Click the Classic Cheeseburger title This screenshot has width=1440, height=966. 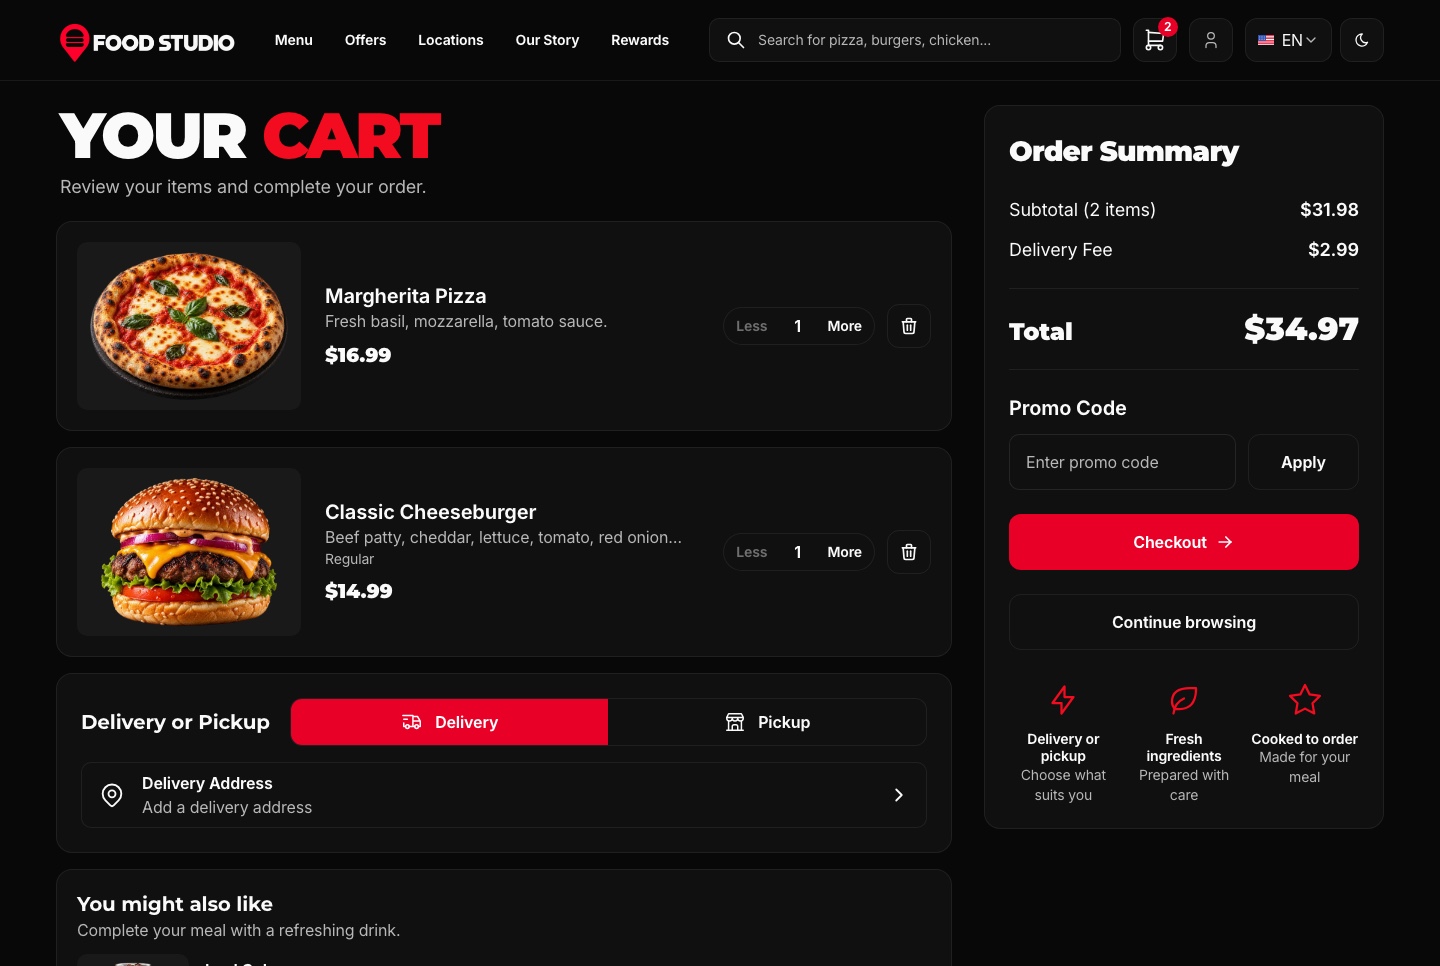pos(431,512)
